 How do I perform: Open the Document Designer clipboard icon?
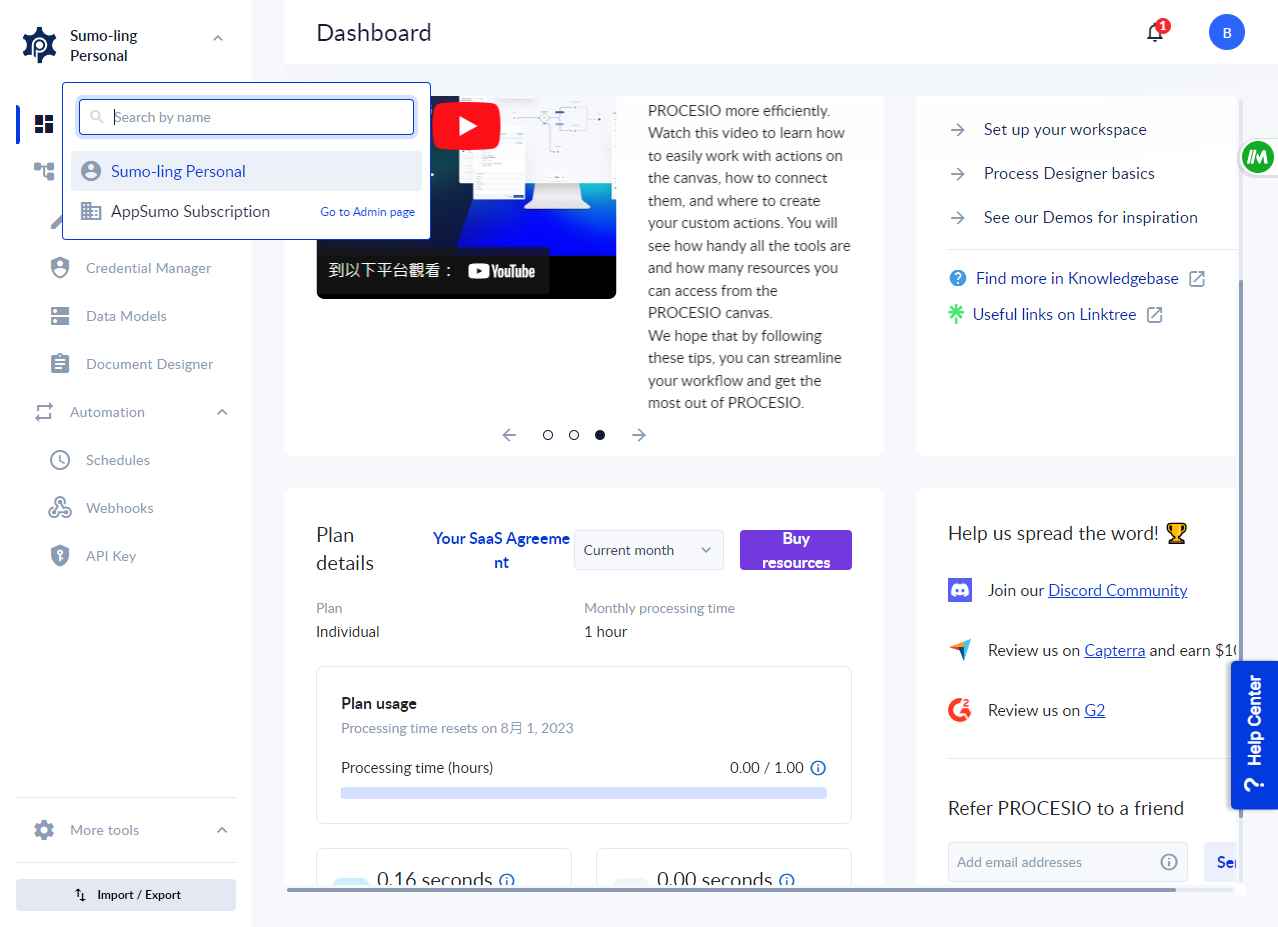pos(60,364)
